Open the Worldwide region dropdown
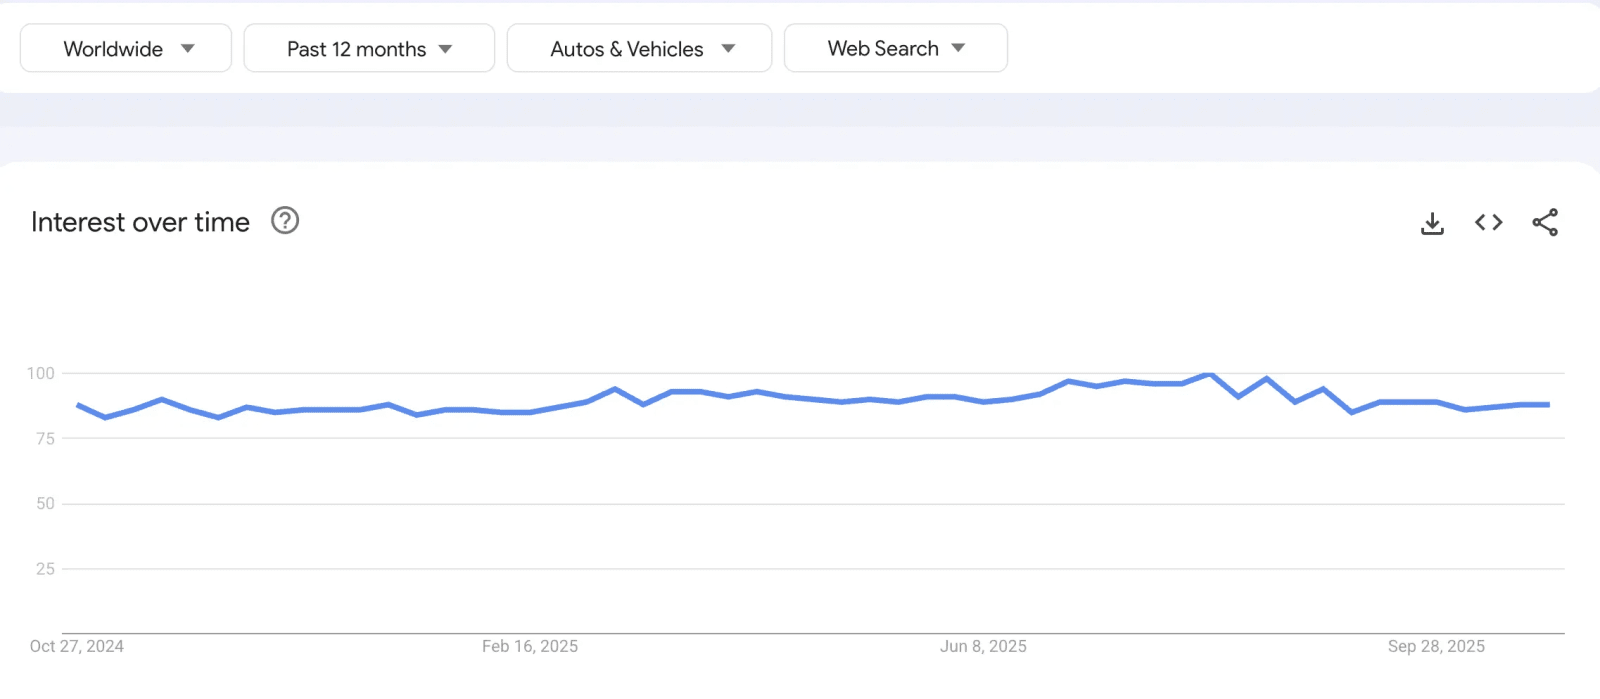The width and height of the screenshot is (1600, 699). [x=126, y=48]
